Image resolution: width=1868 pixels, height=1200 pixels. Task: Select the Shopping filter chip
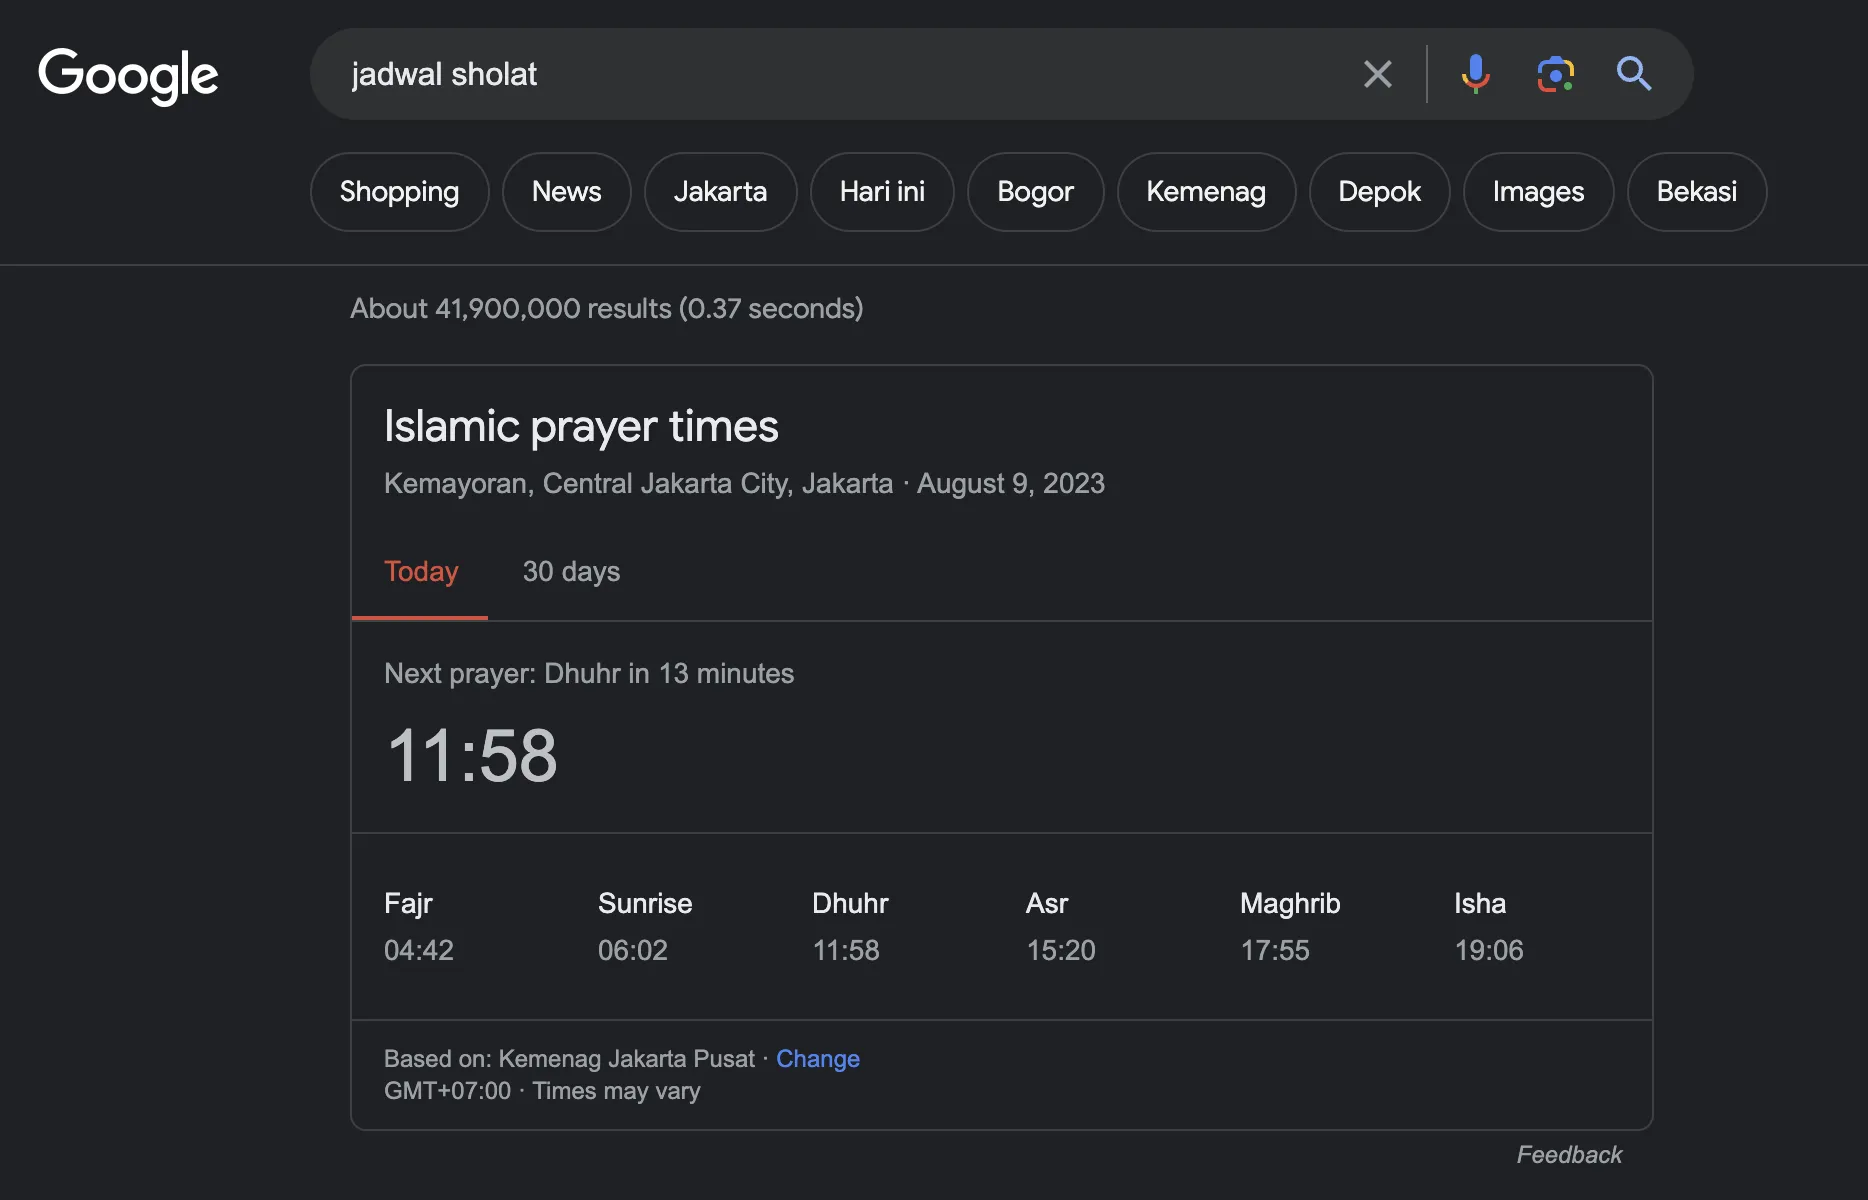click(399, 192)
